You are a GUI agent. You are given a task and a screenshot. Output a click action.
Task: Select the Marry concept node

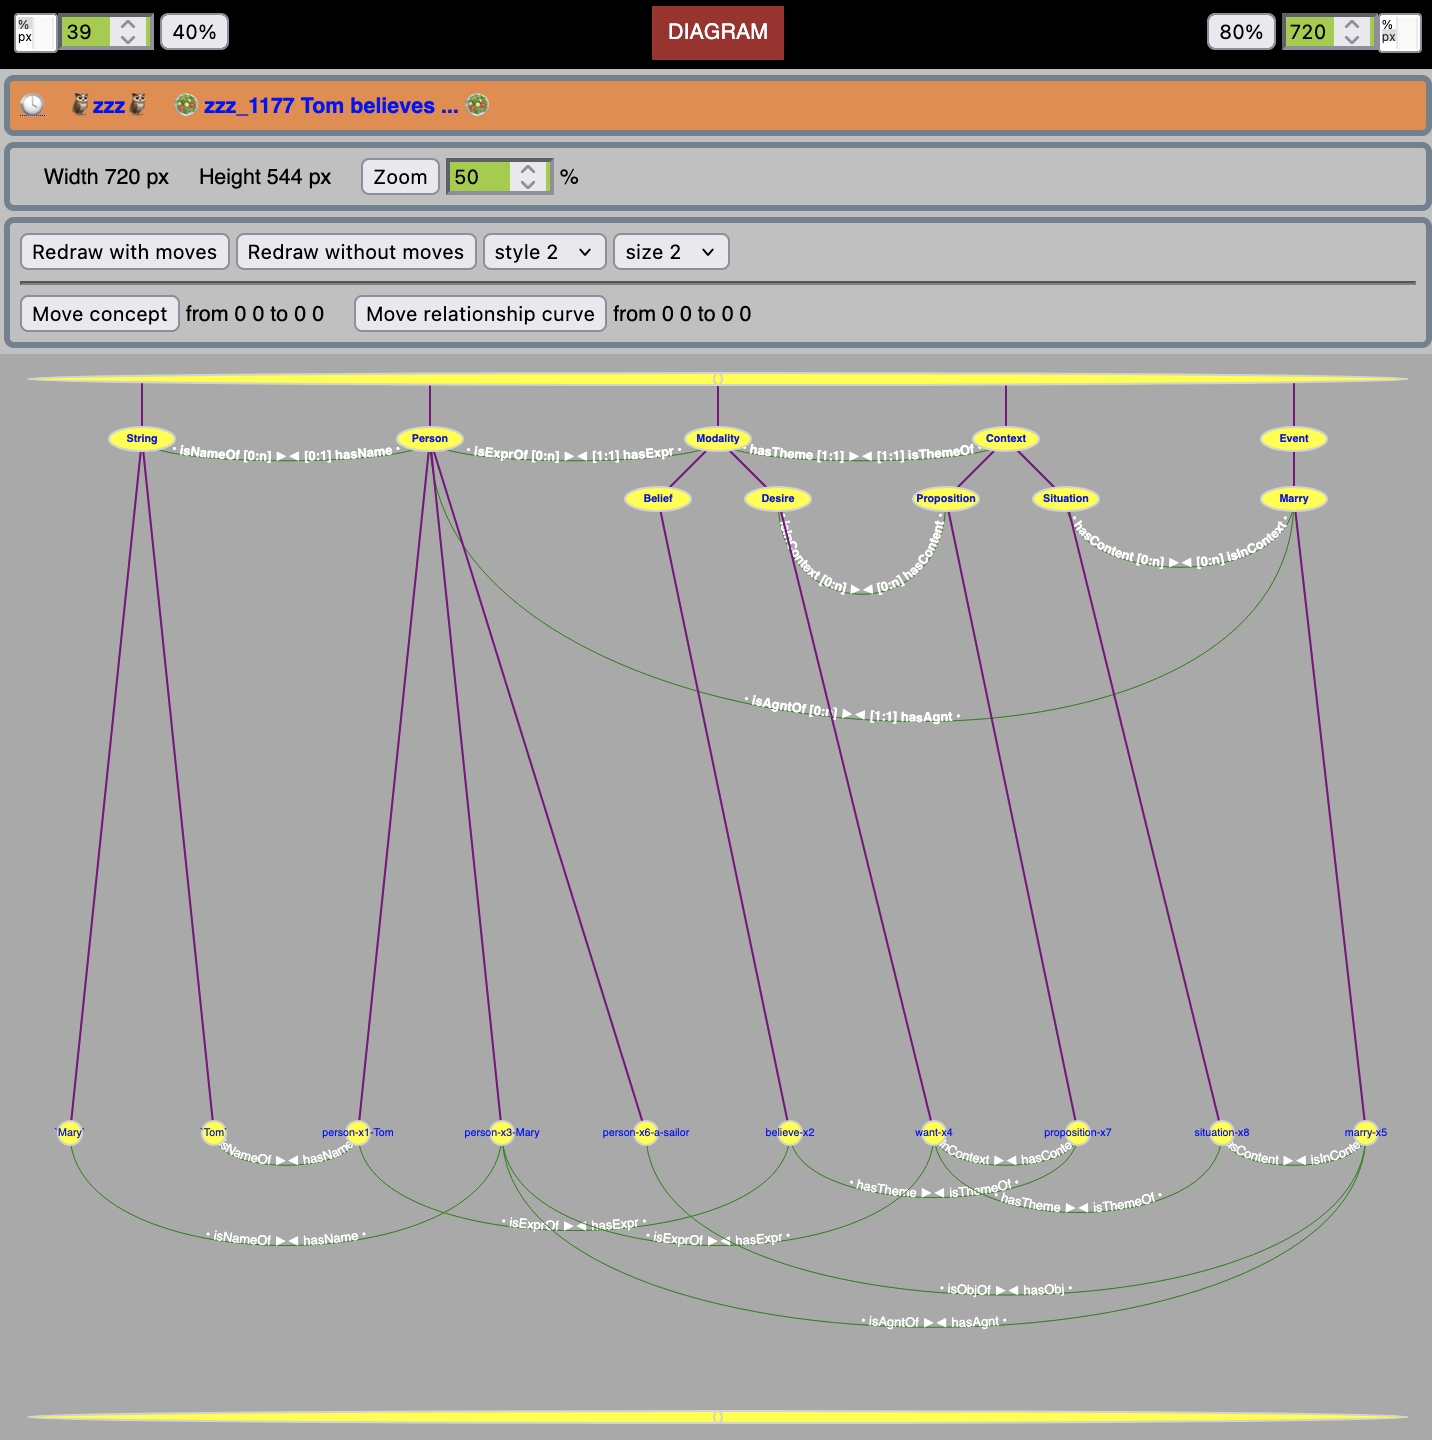pos(1294,498)
